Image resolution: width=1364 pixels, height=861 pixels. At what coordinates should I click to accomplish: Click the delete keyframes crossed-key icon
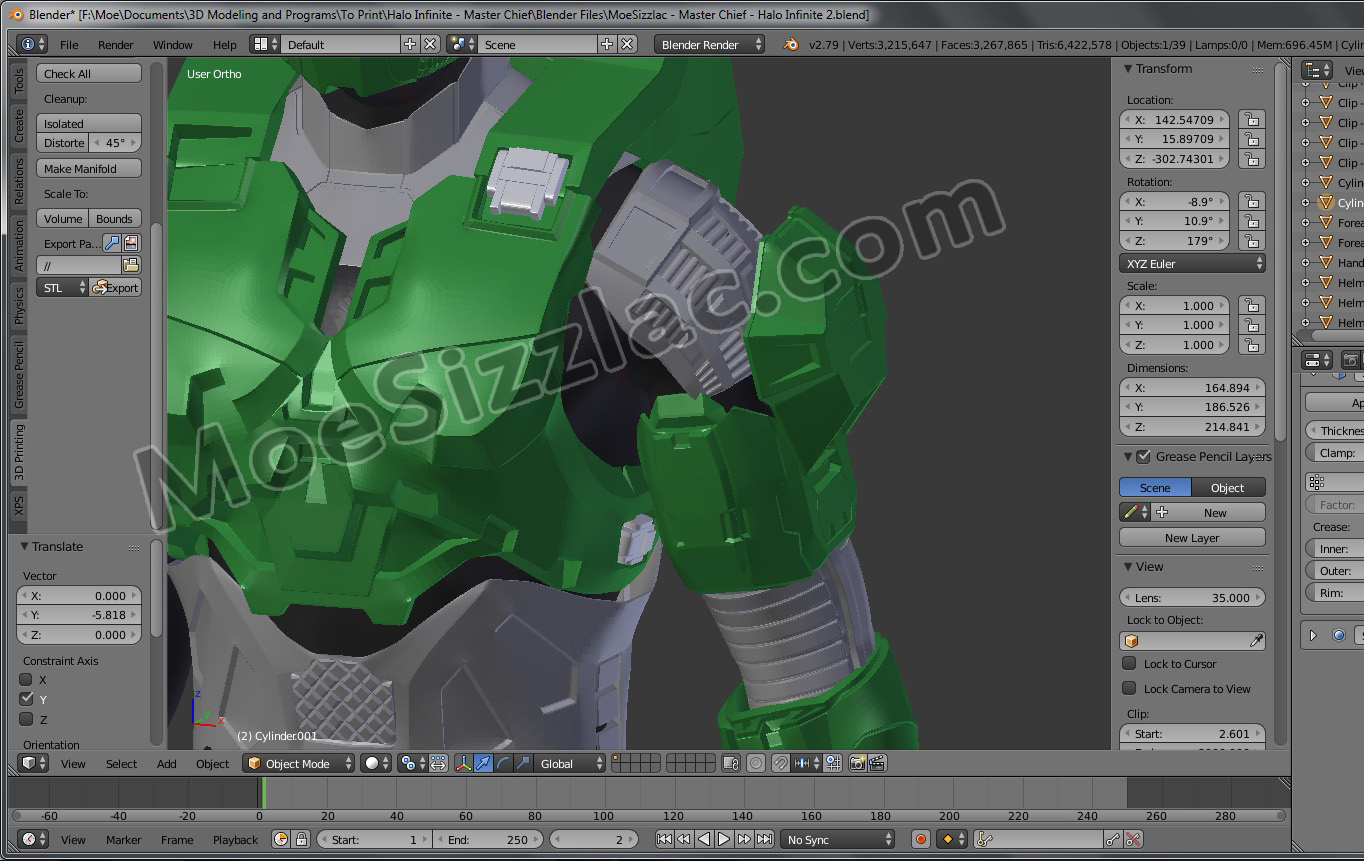1133,840
